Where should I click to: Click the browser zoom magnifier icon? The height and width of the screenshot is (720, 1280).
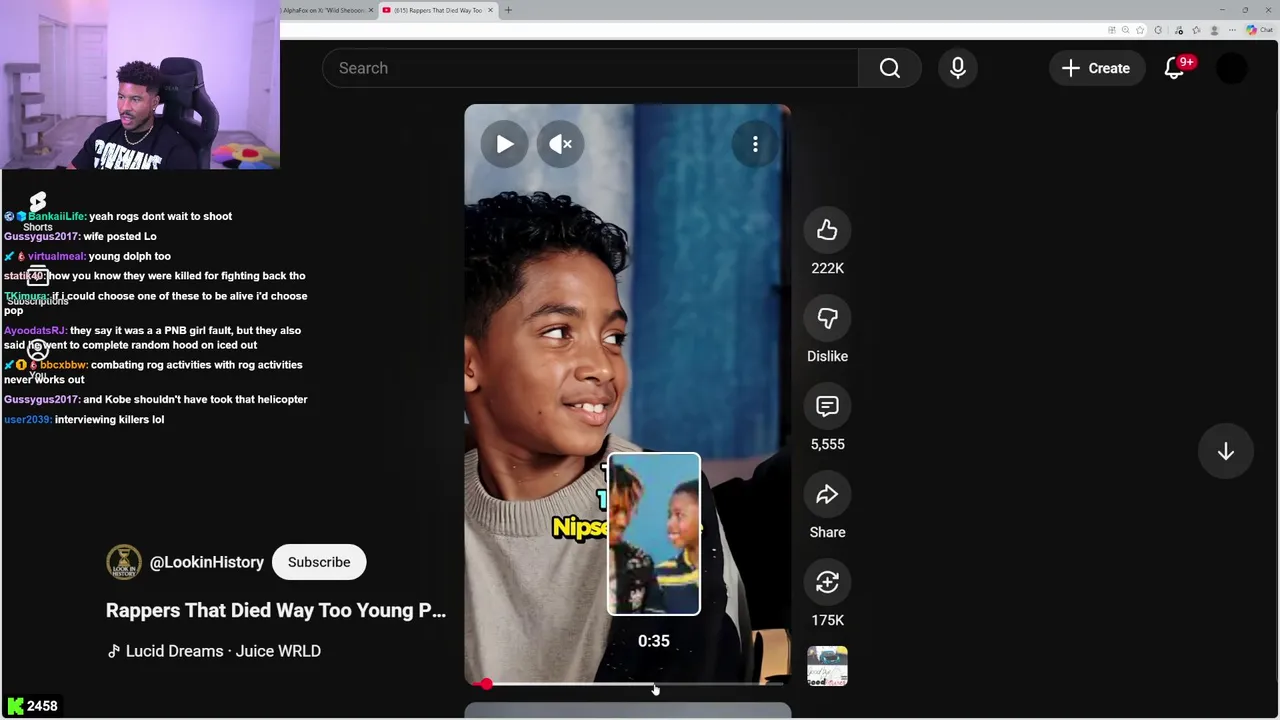tap(1125, 30)
